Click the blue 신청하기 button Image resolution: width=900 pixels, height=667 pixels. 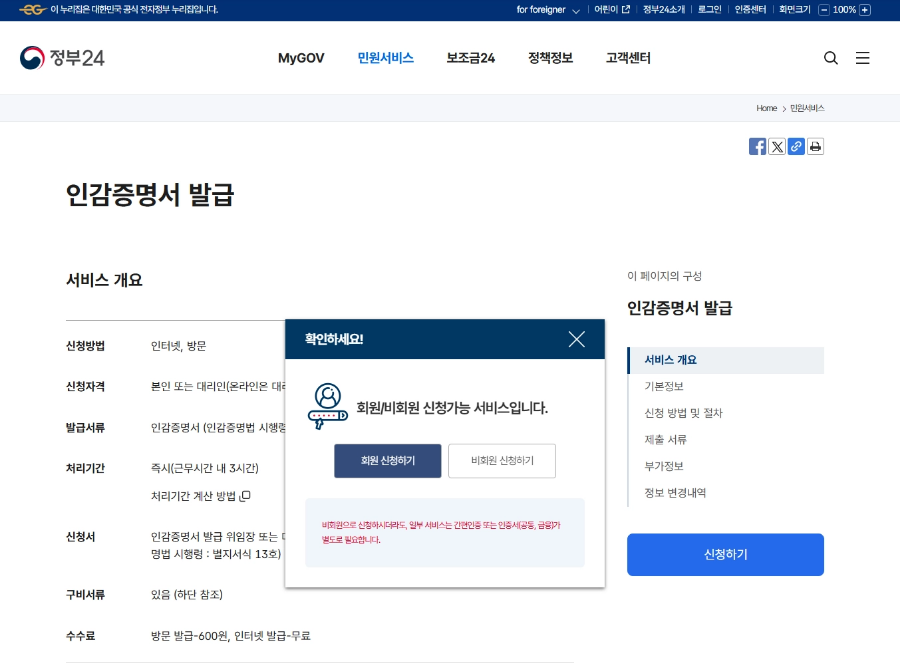pos(725,555)
